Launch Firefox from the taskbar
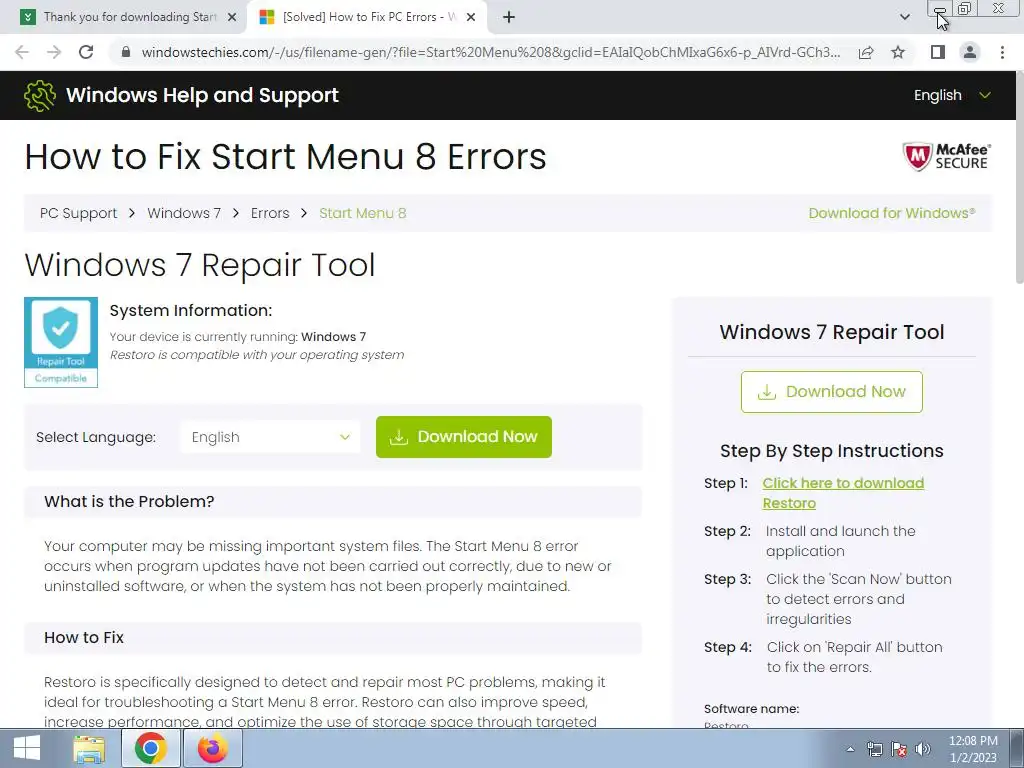The height and width of the screenshot is (768, 1024). click(213, 748)
